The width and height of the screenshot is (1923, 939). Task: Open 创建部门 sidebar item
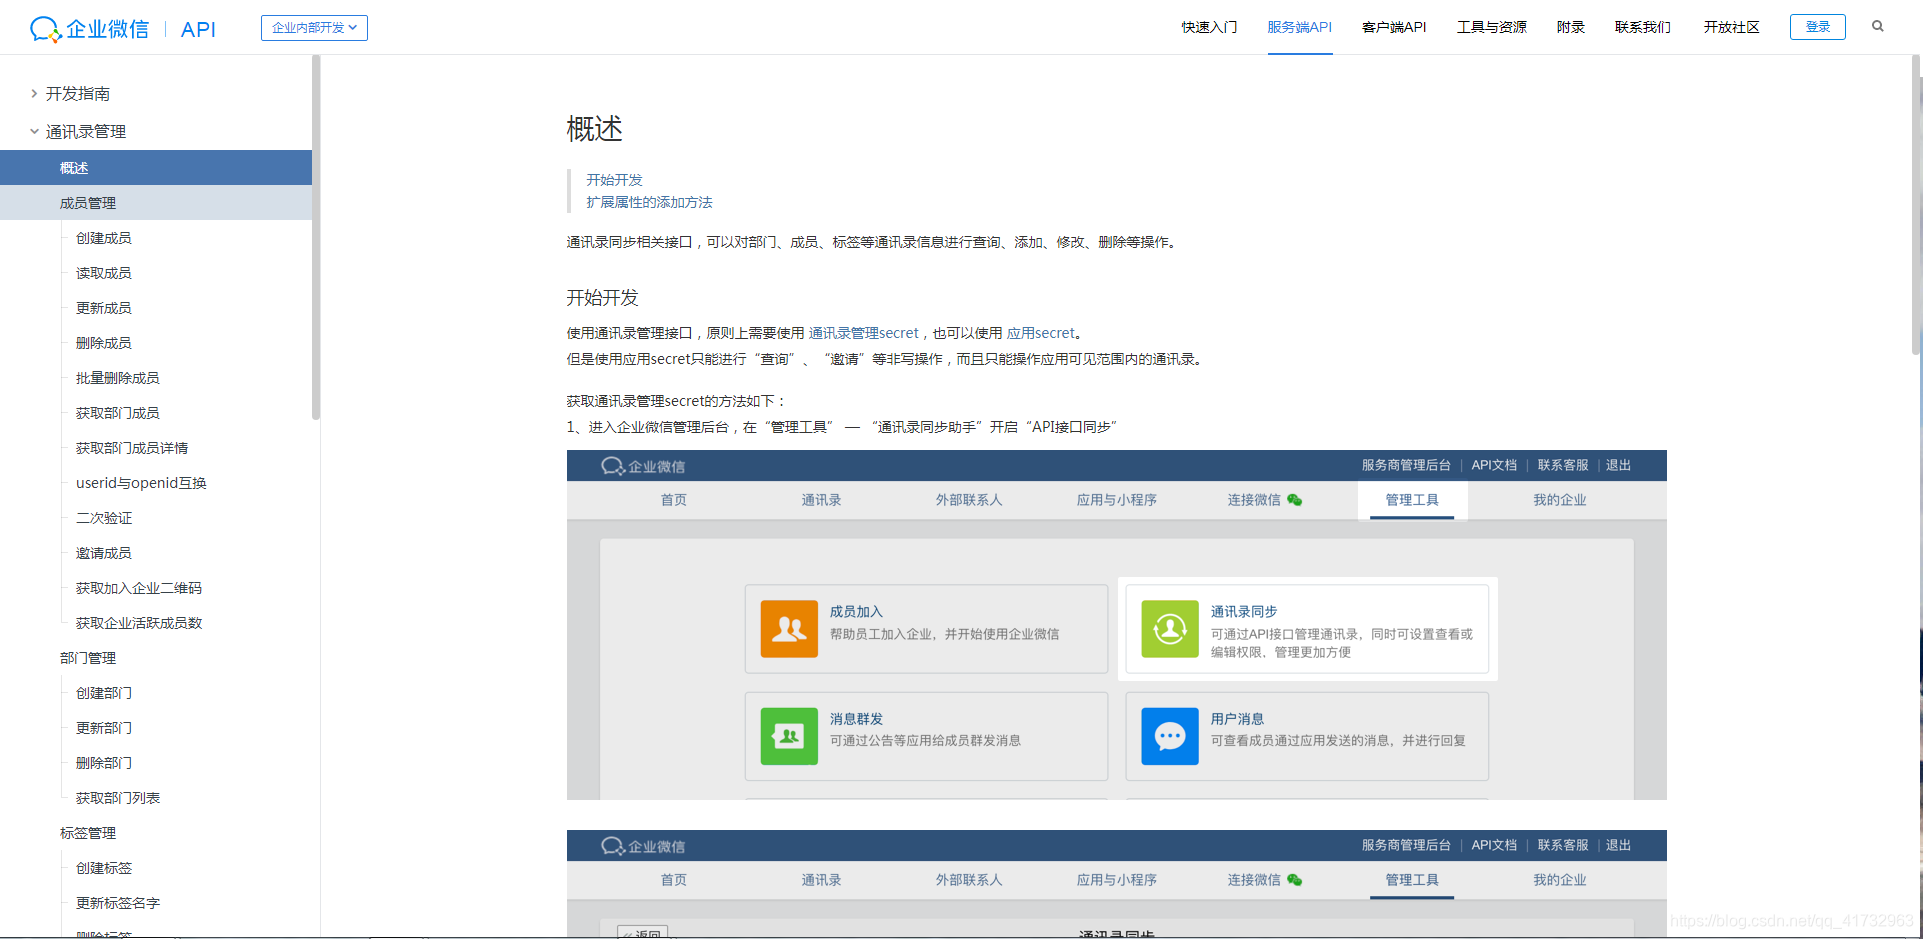click(103, 693)
